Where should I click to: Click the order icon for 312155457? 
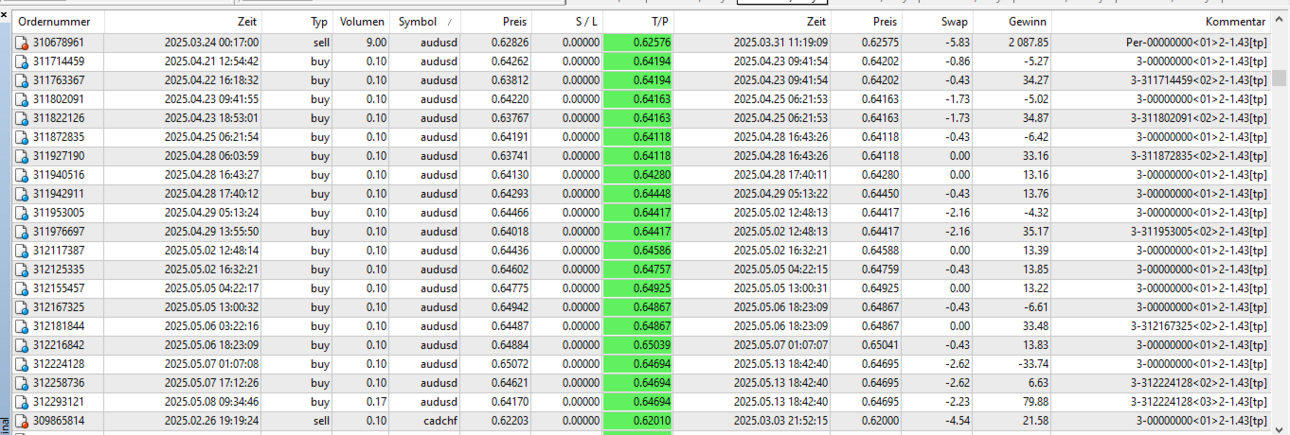tap(21, 288)
